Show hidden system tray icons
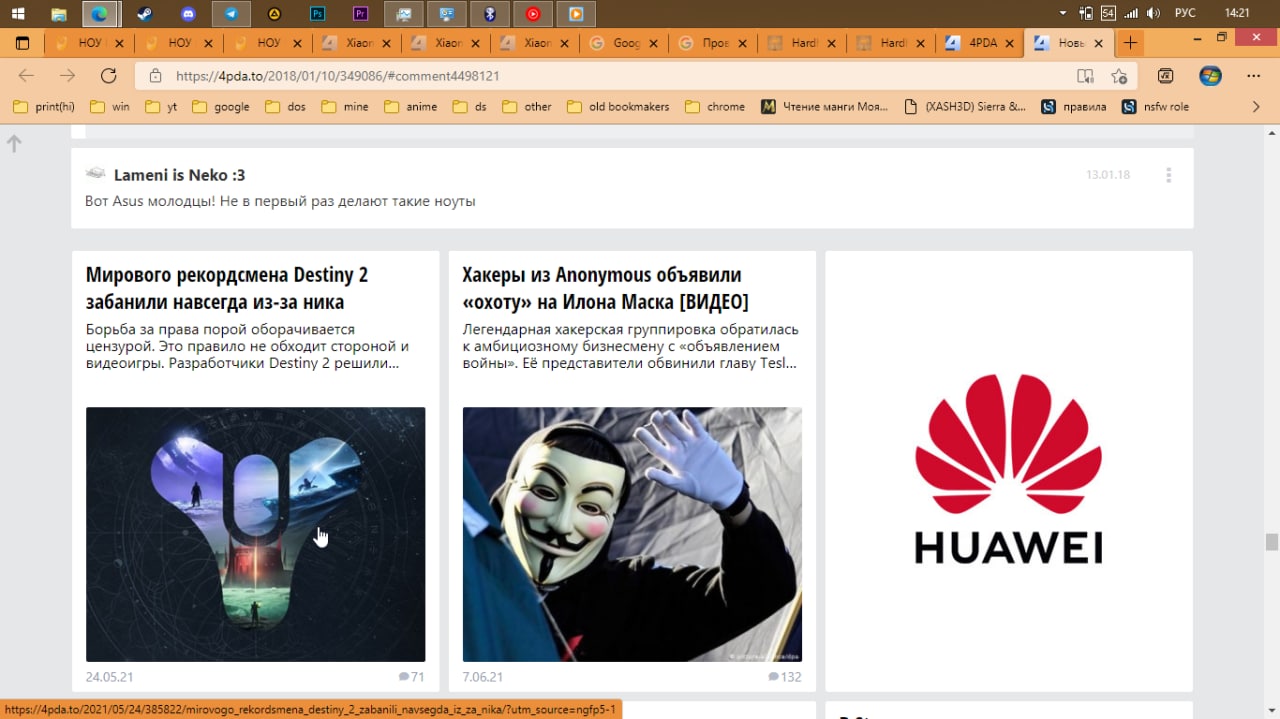Image resolution: width=1280 pixels, height=719 pixels. (1063, 13)
